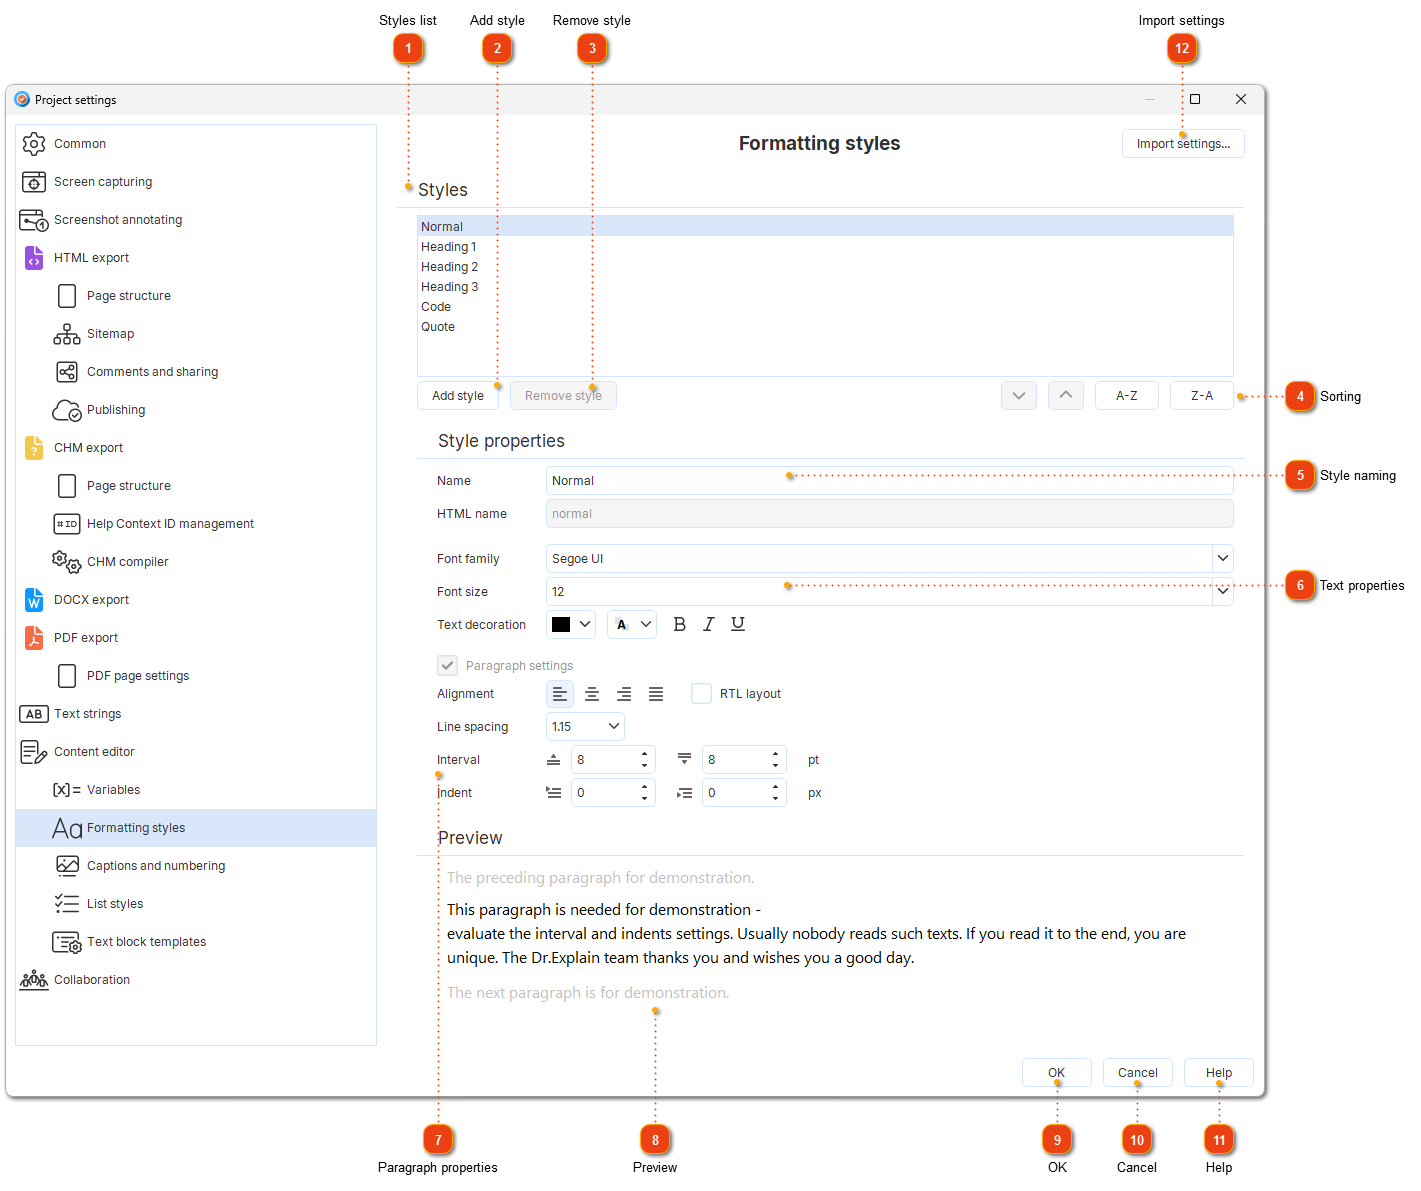Click the Cancel button
1421x1191 pixels.
point(1138,1073)
